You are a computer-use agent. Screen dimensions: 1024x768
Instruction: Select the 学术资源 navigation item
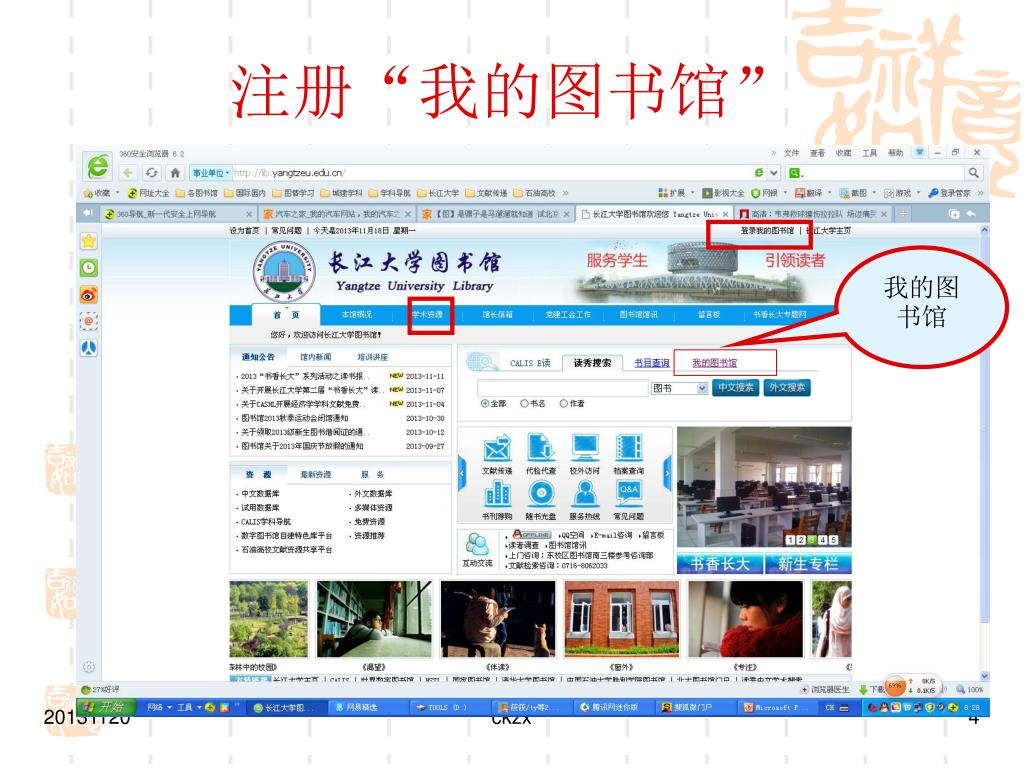coord(428,315)
